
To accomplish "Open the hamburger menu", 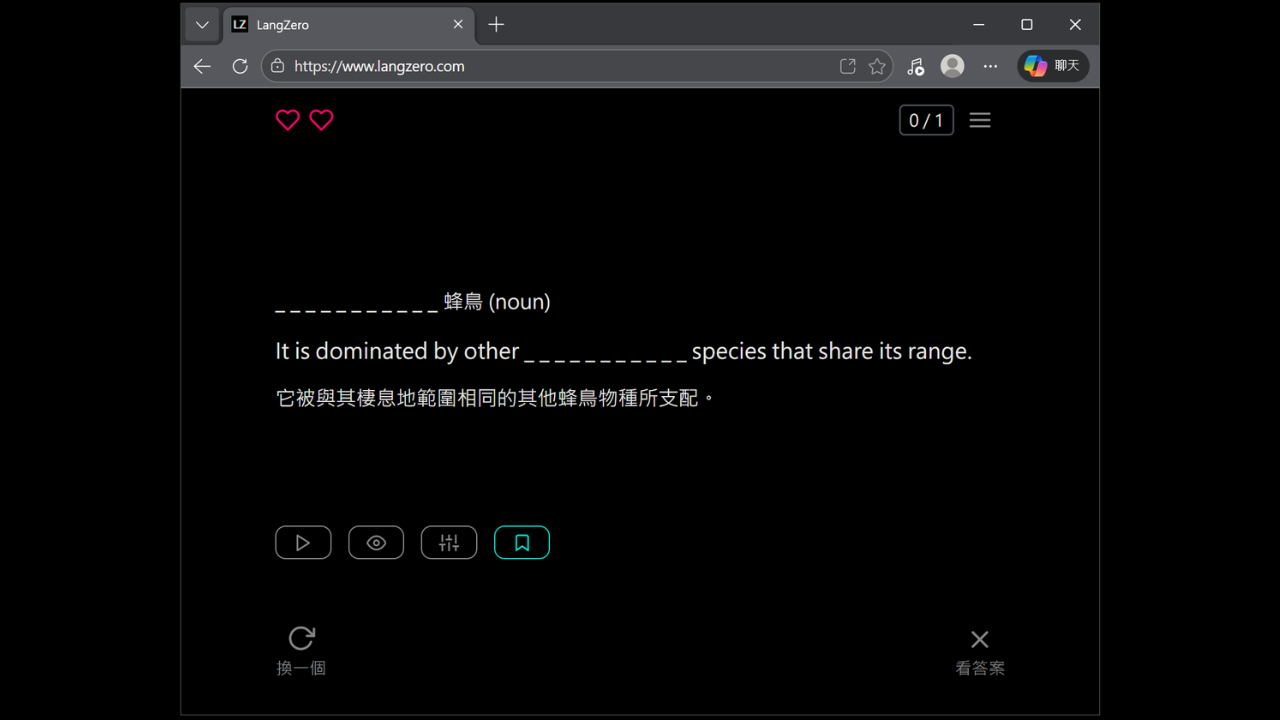I will [980, 120].
